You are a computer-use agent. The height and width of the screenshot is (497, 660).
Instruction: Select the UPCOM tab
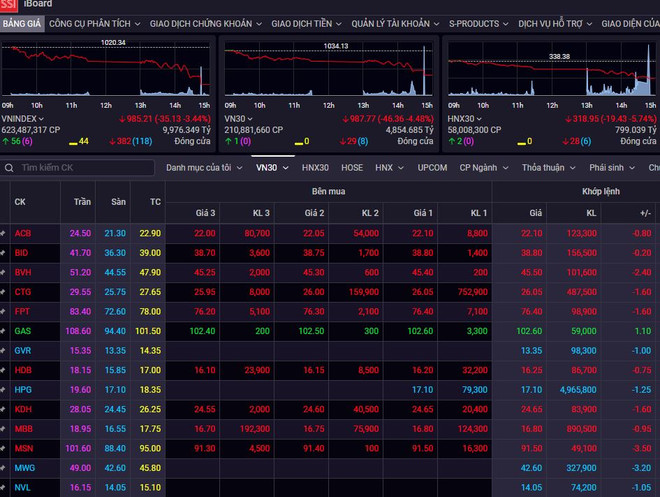[432, 168]
